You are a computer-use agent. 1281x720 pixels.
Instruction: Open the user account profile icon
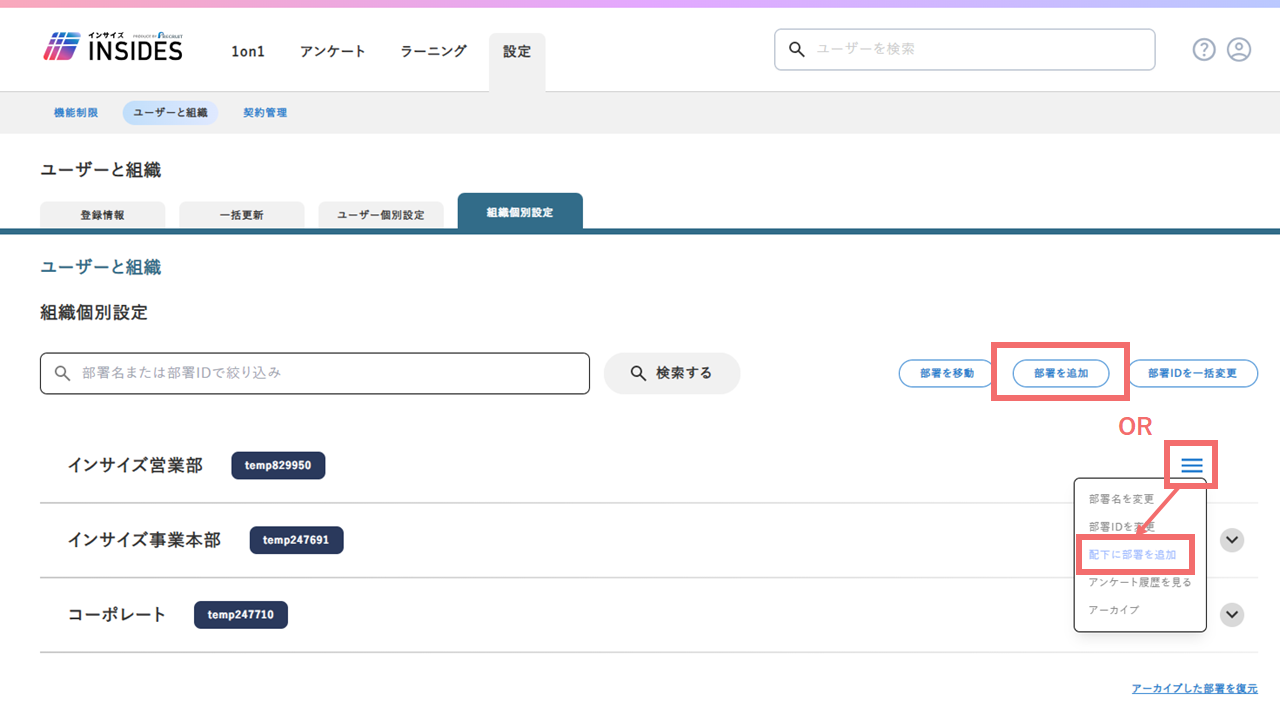pyautogui.click(x=1239, y=49)
